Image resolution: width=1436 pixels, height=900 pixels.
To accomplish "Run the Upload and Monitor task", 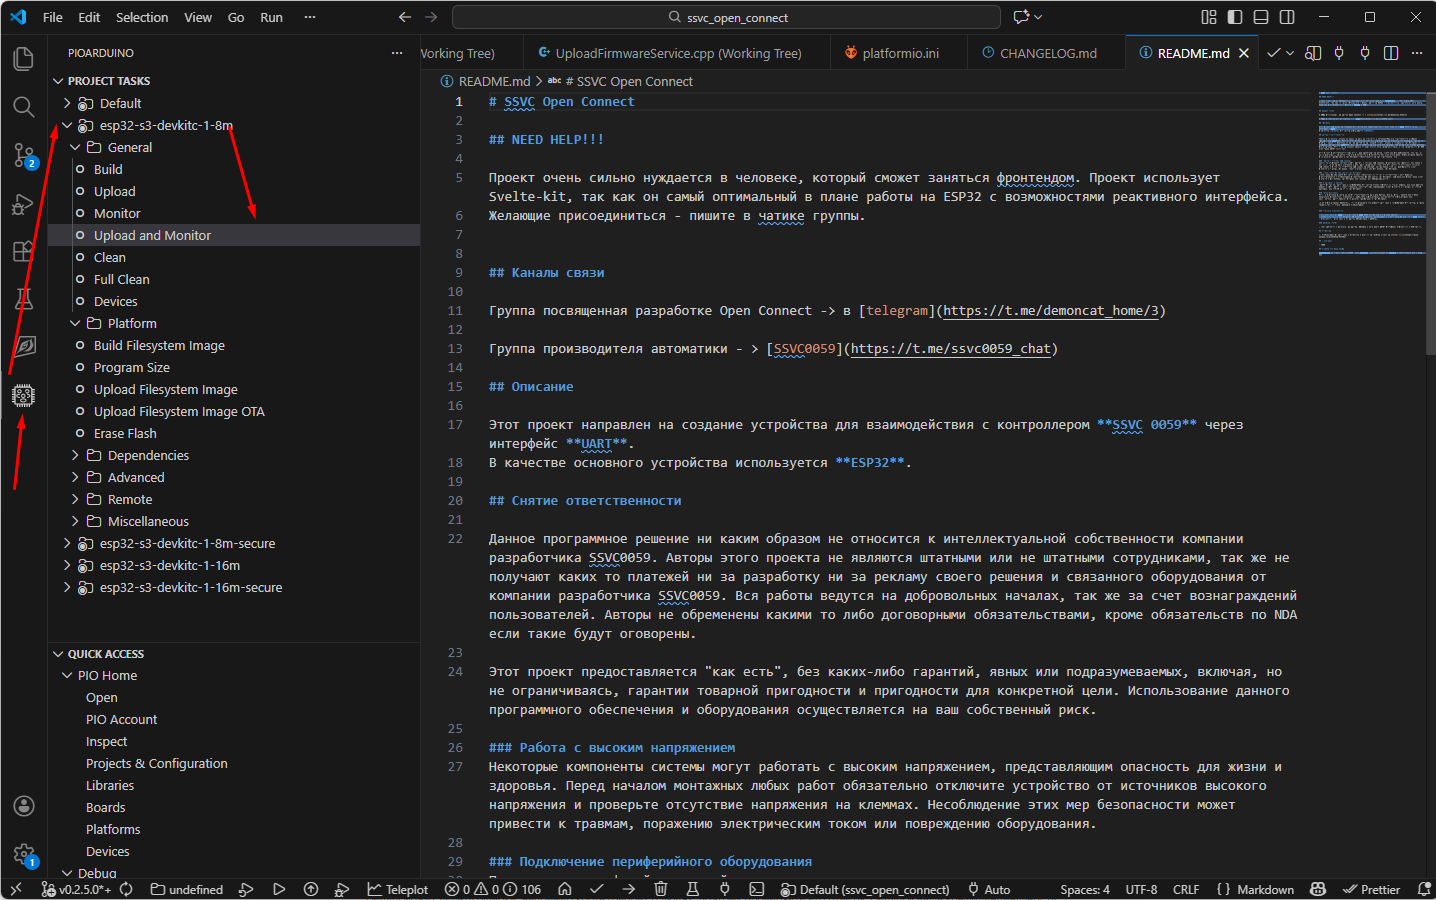I will point(152,235).
